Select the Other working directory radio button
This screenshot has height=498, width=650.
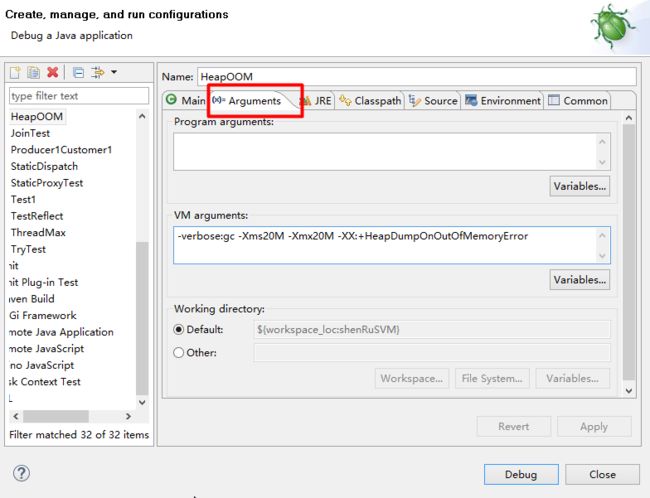(179, 352)
